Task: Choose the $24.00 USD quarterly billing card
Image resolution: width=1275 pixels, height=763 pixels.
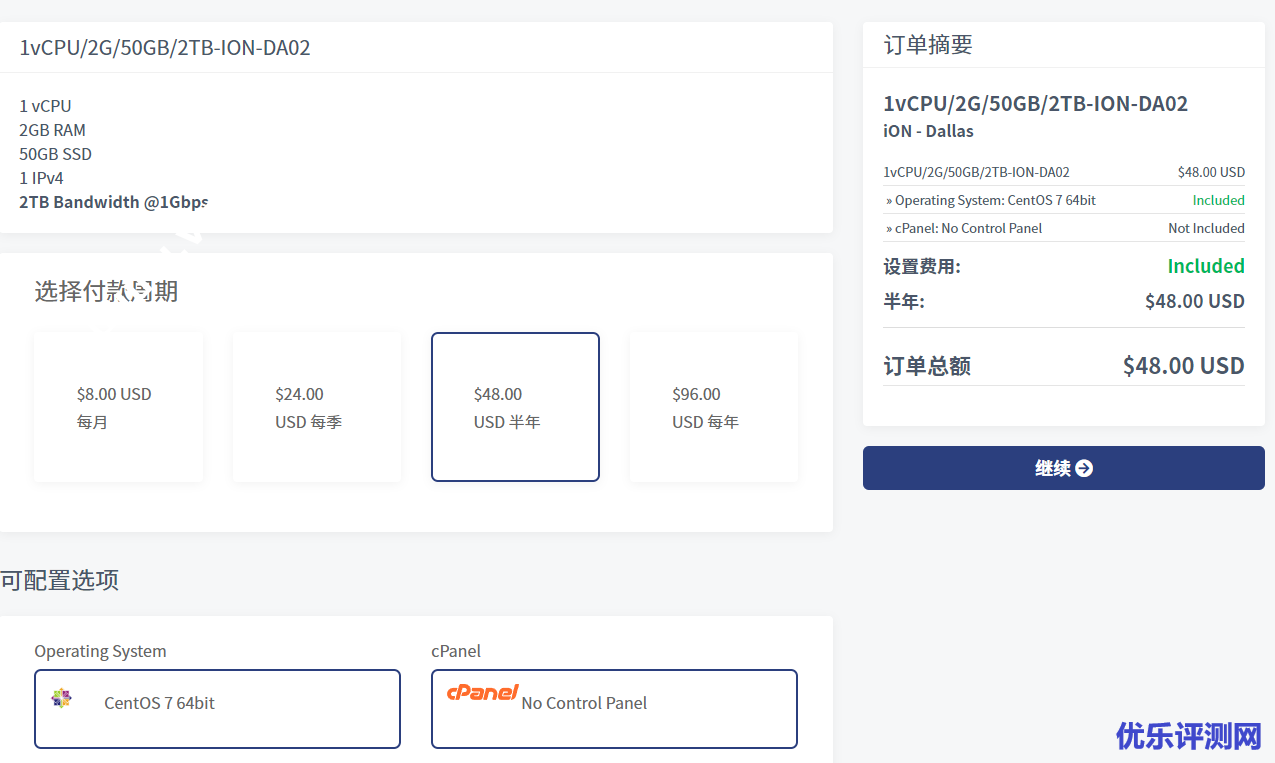Action: point(317,407)
